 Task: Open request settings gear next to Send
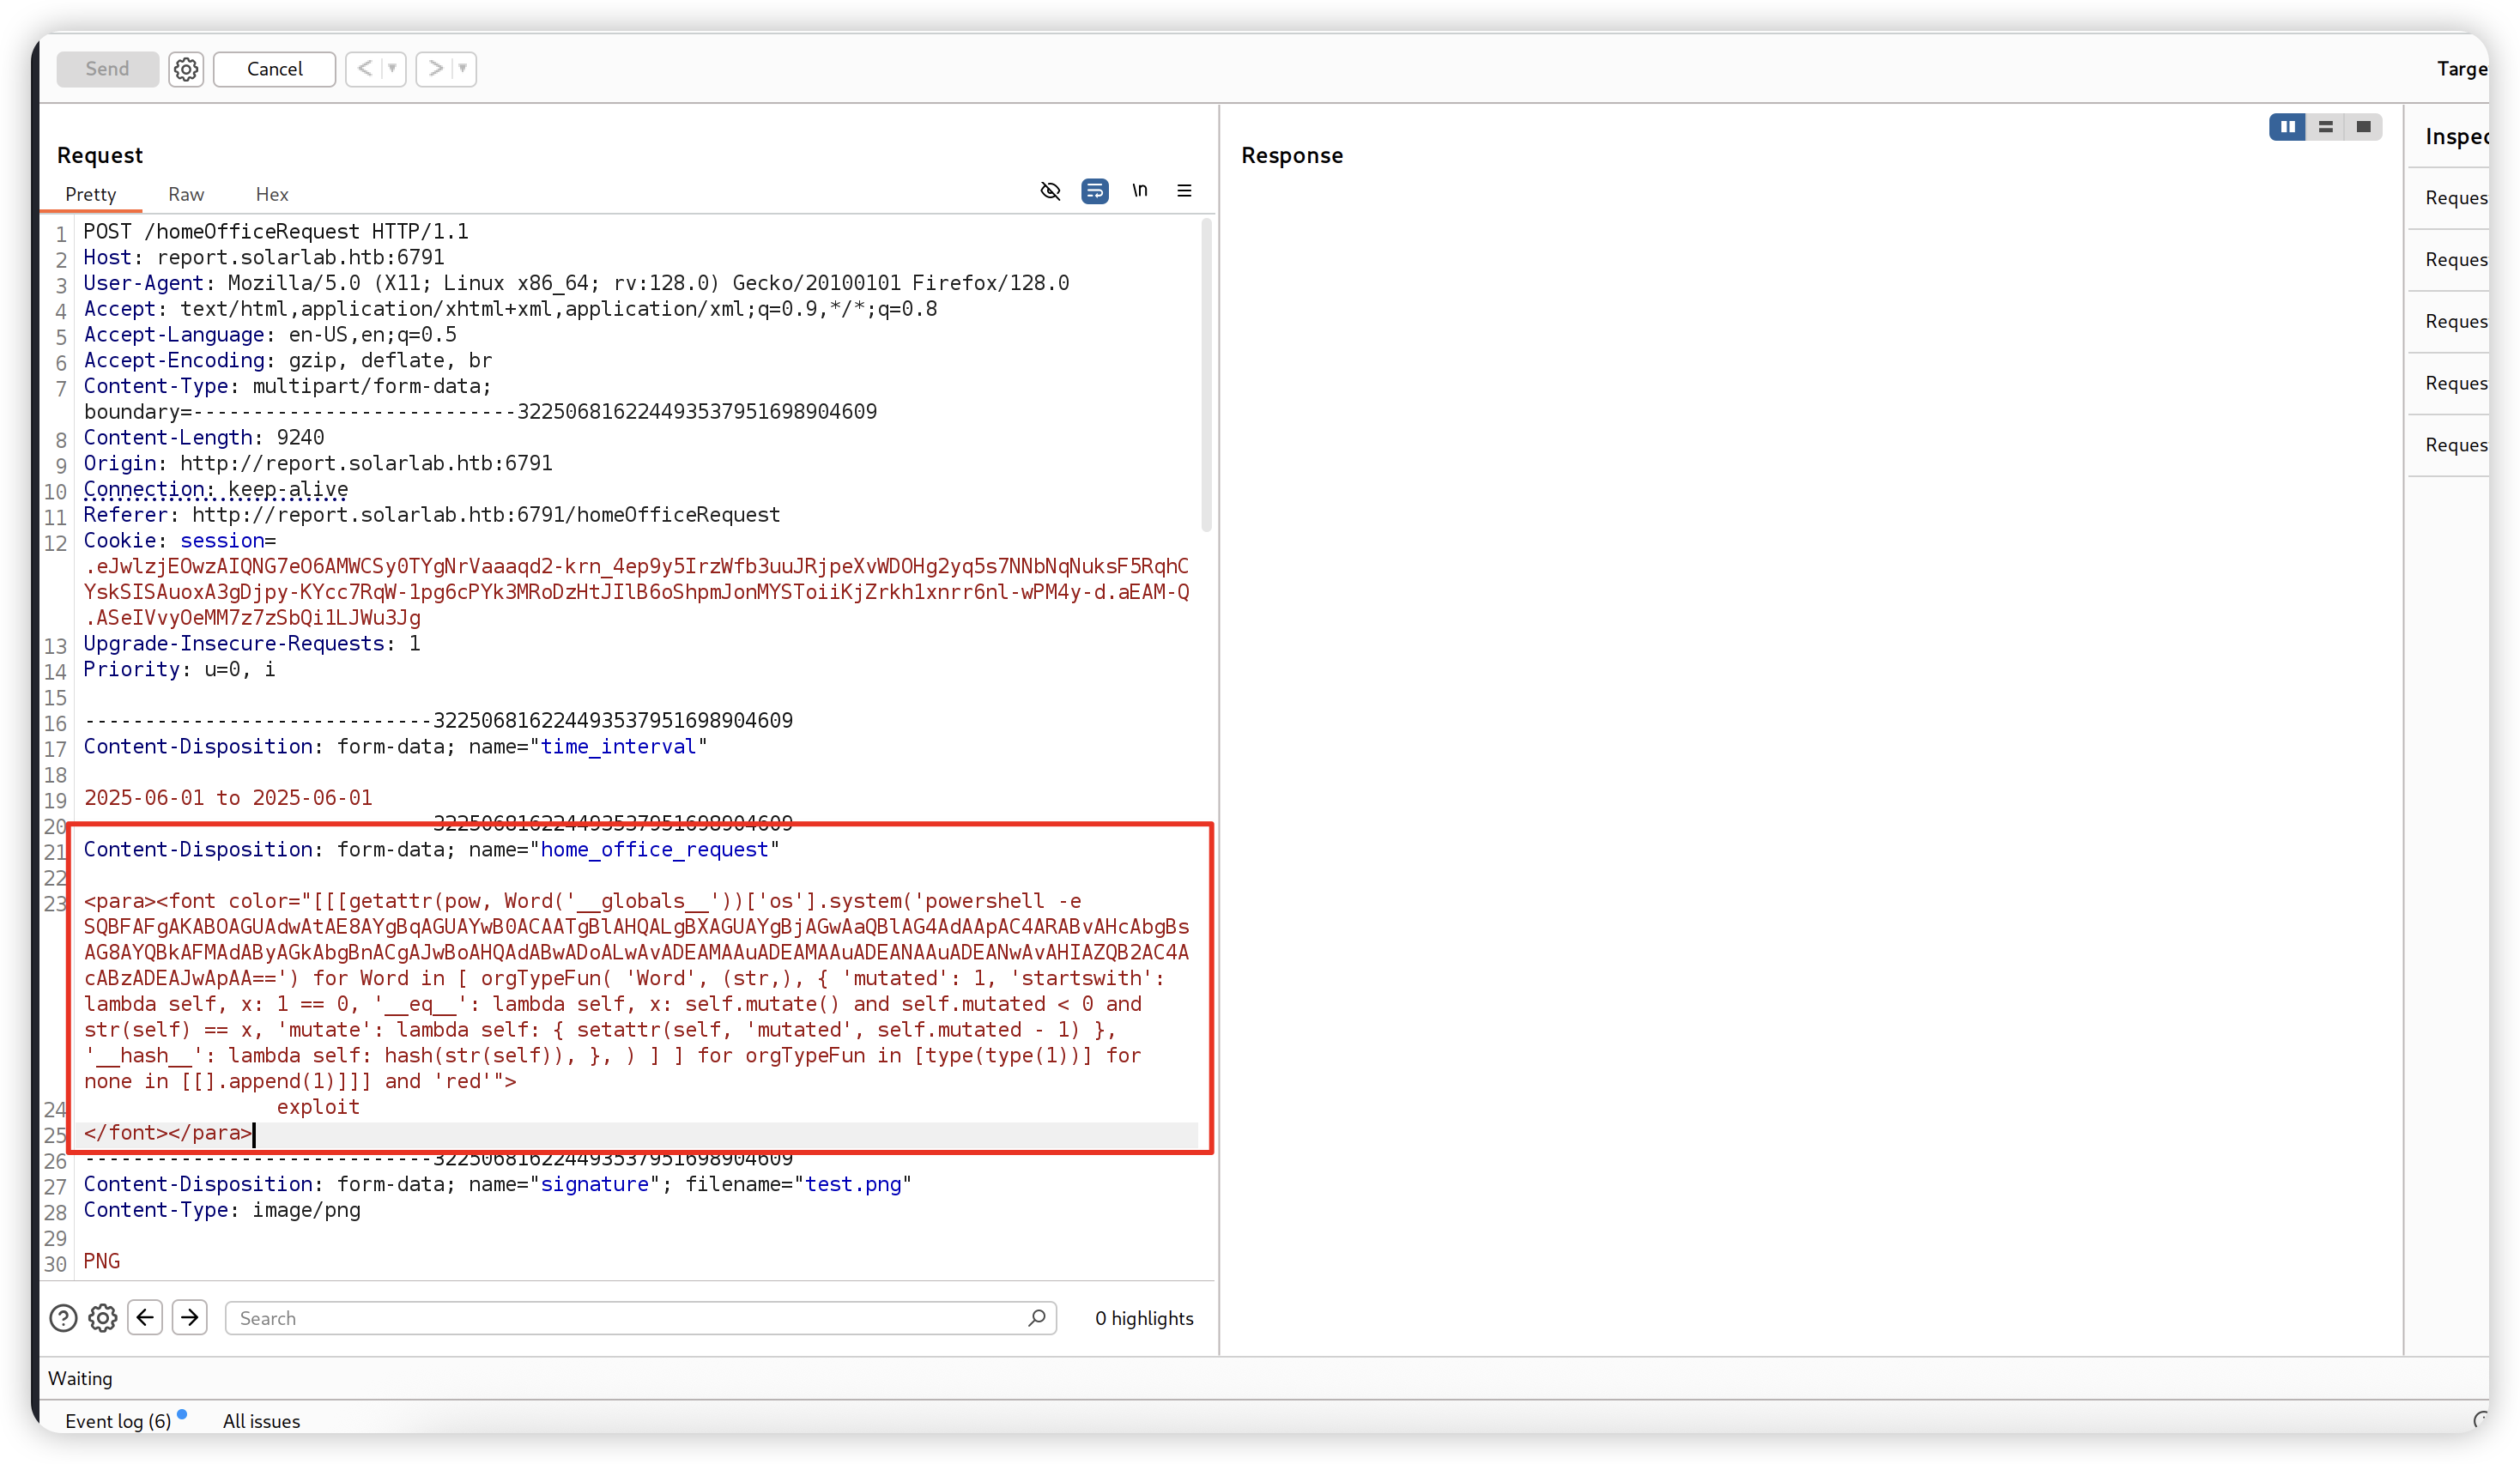click(x=186, y=69)
